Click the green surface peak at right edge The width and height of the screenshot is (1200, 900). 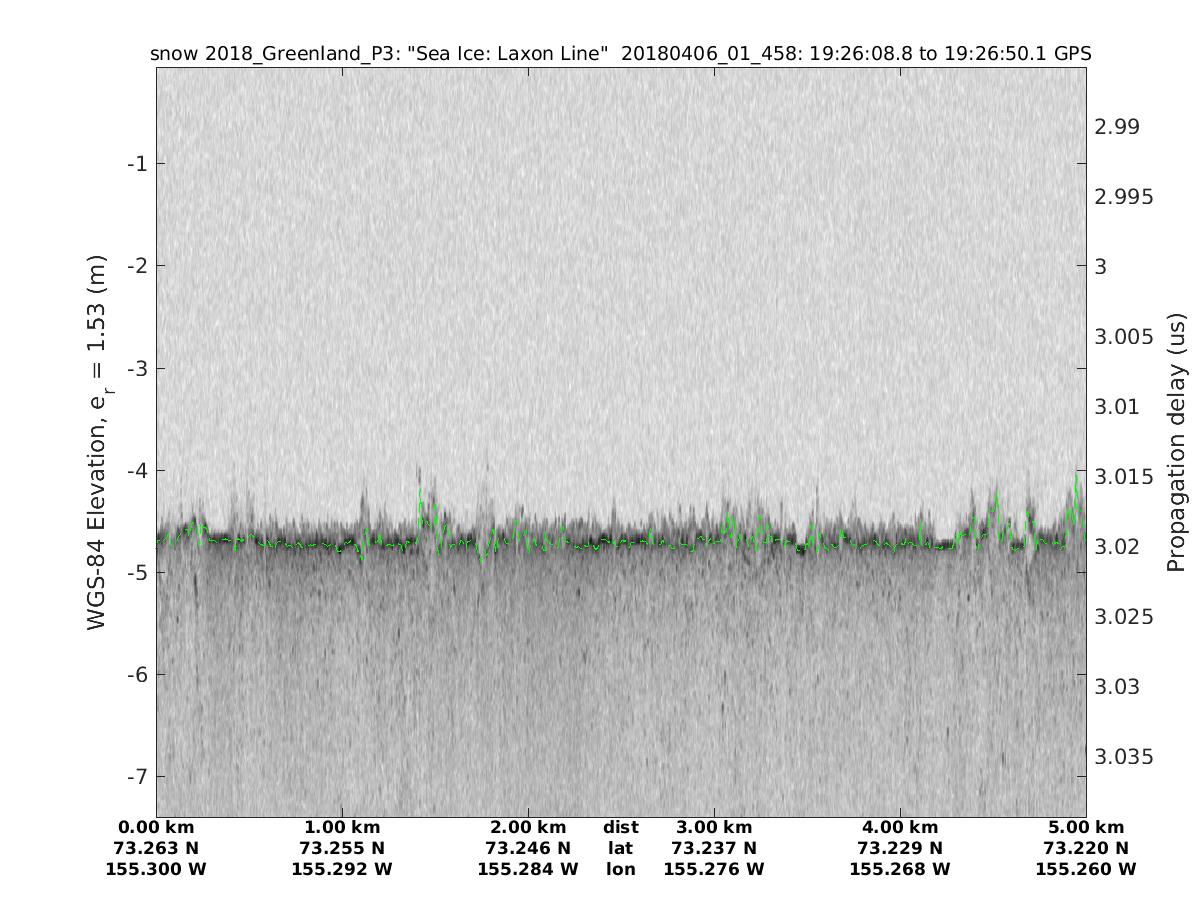coord(1077,478)
